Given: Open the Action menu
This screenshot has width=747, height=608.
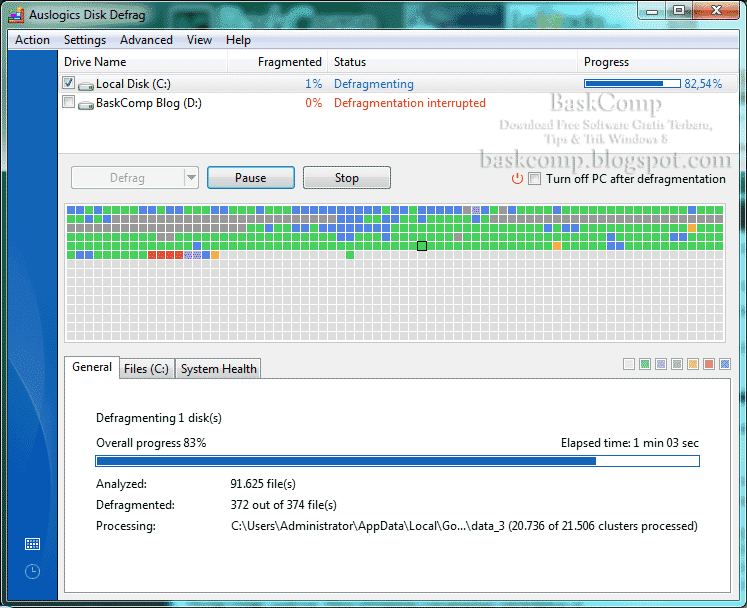Looking at the screenshot, I should (32, 40).
